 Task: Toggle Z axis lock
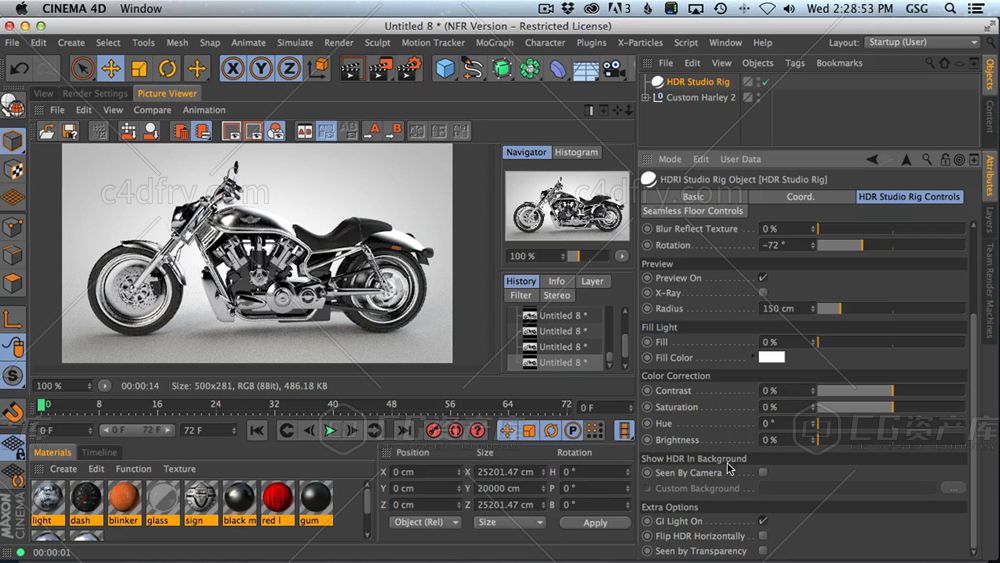289,68
